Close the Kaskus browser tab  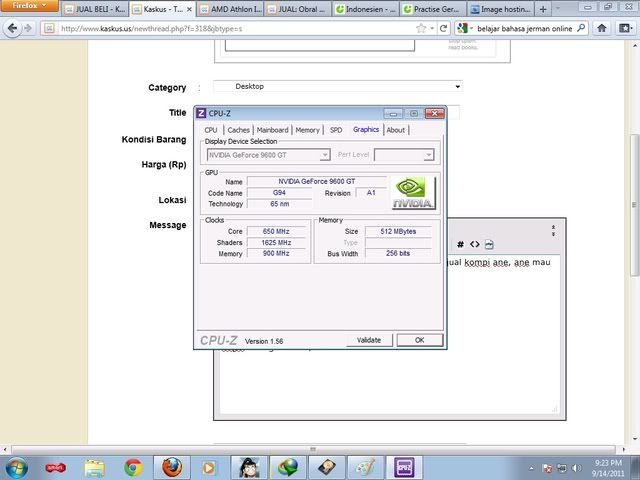[x=189, y=9]
